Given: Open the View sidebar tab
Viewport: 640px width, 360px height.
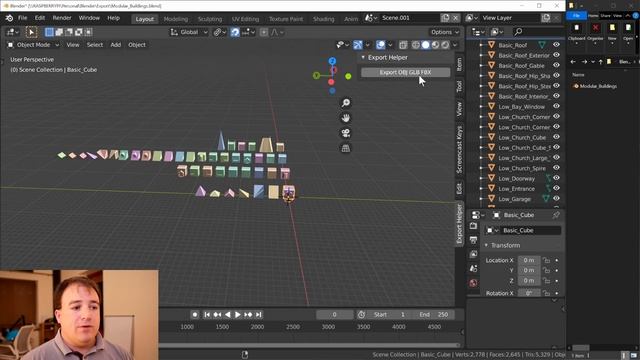Looking at the screenshot, I should 459,109.
